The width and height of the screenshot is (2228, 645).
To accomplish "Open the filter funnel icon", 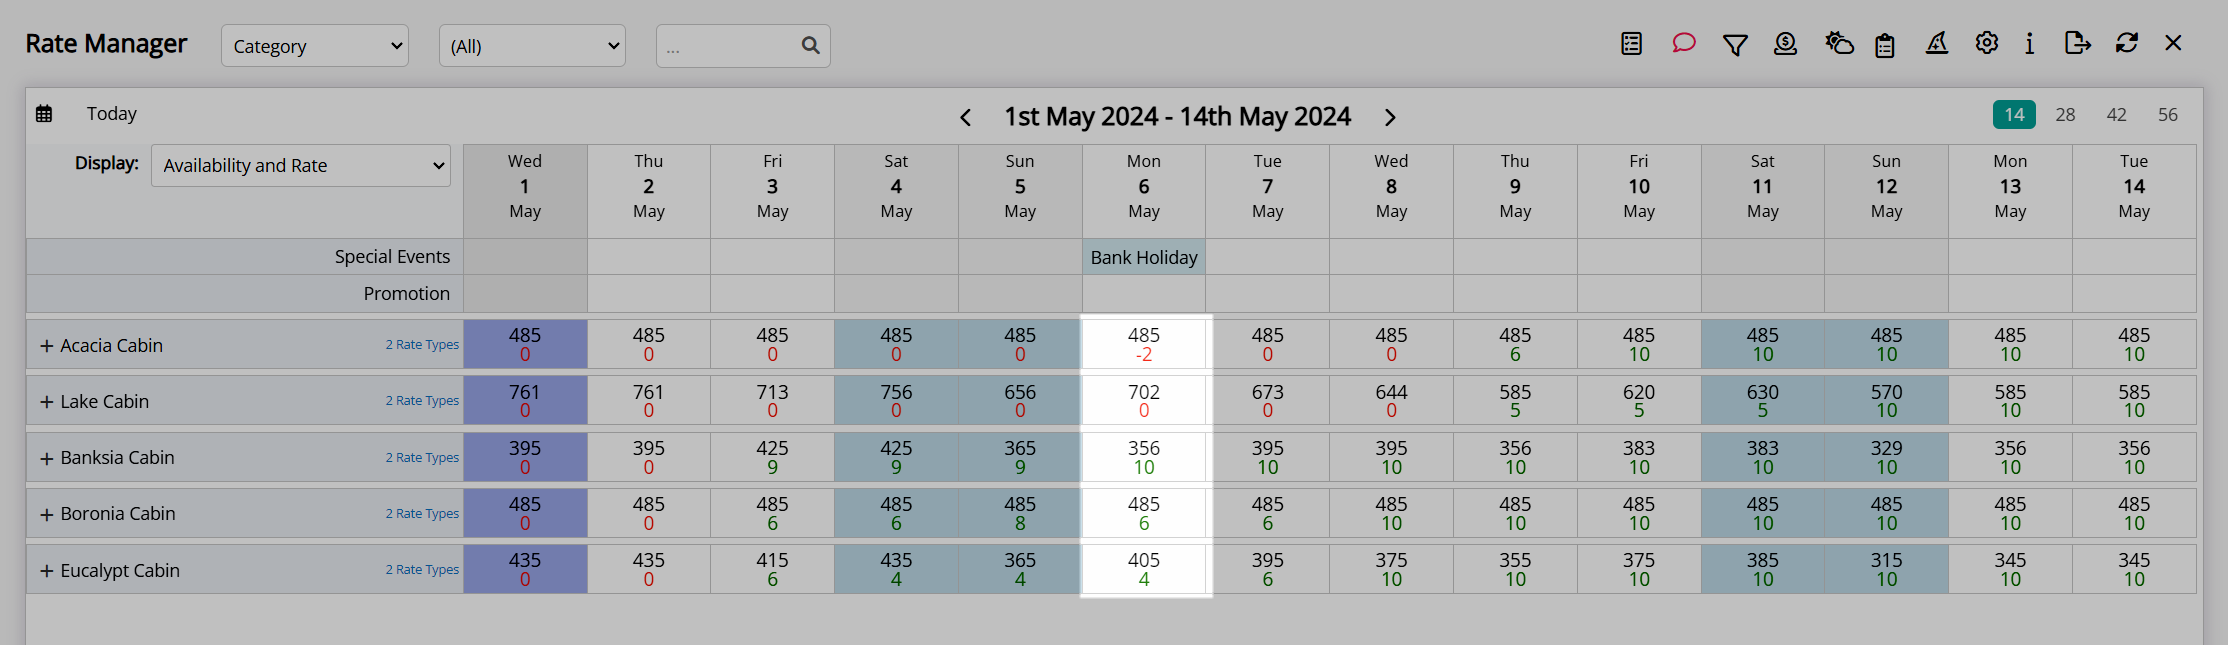I will 1735,44.
